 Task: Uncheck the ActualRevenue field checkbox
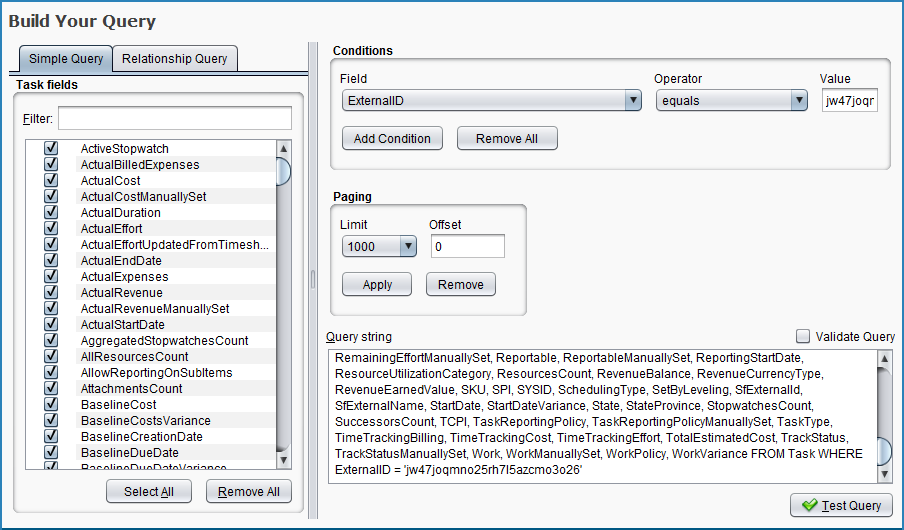tap(51, 293)
